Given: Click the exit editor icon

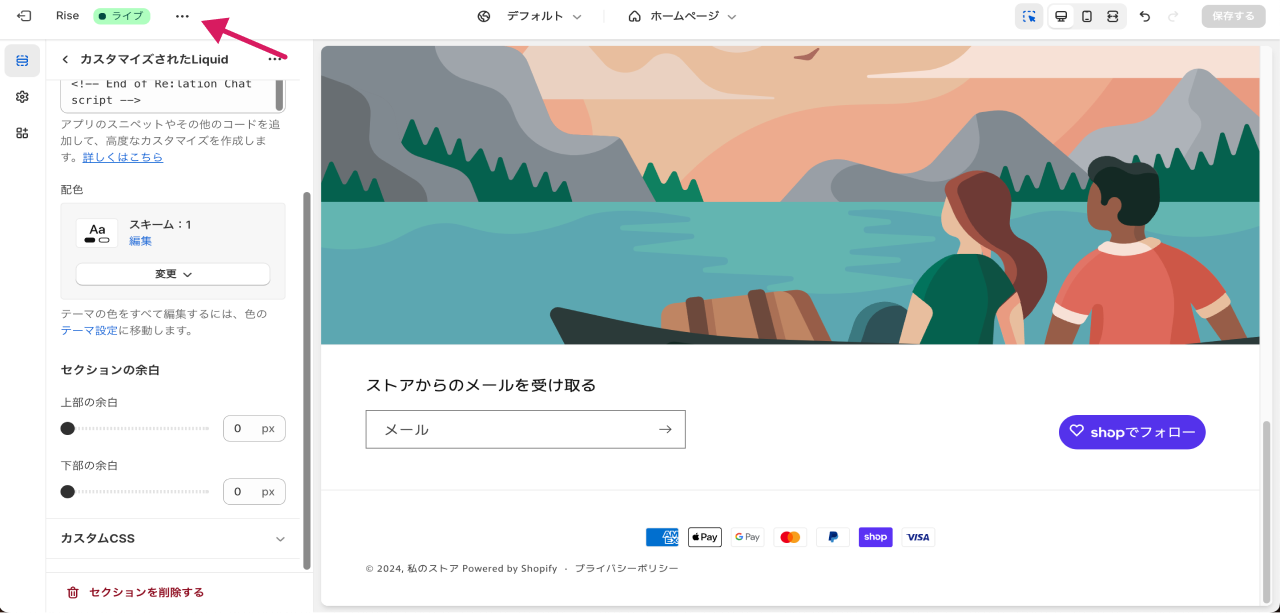Looking at the screenshot, I should pyautogui.click(x=24, y=16).
